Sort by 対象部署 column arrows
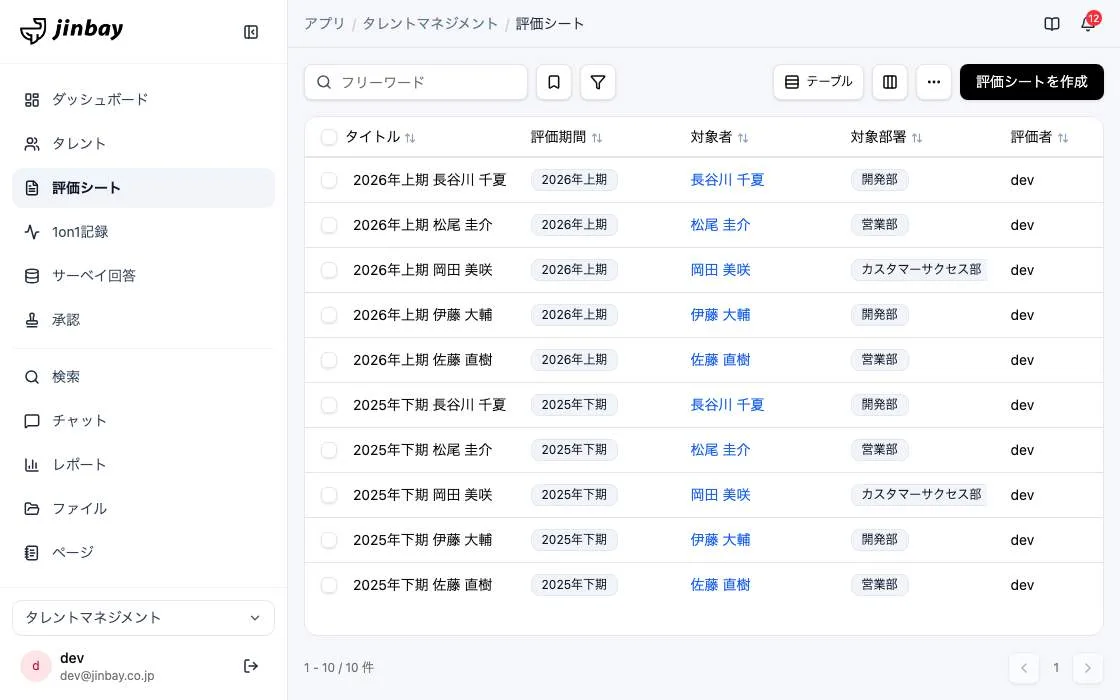The width and height of the screenshot is (1120, 700). pyautogui.click(x=917, y=138)
